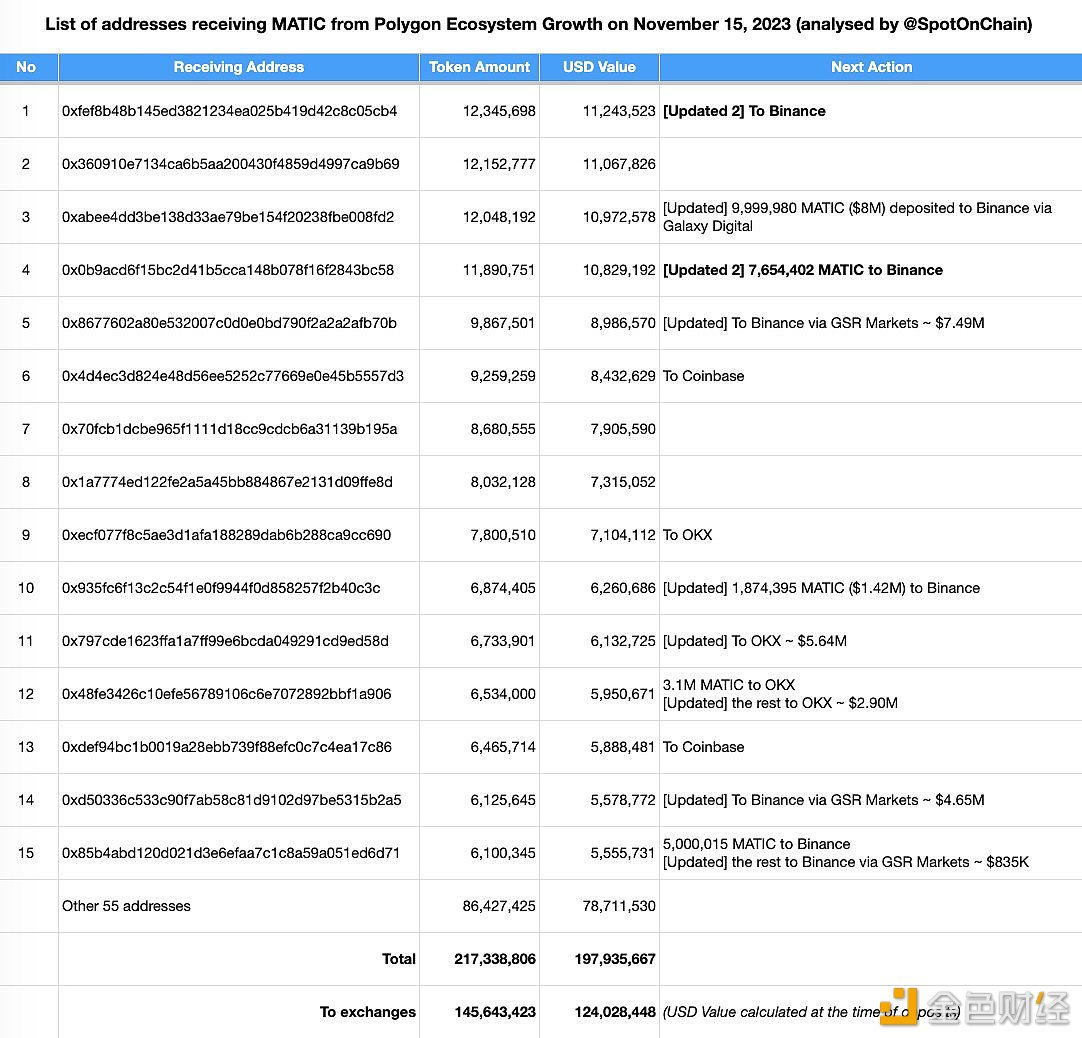Click USD value 7,315,052
This screenshot has height=1038, width=1082.
point(623,482)
